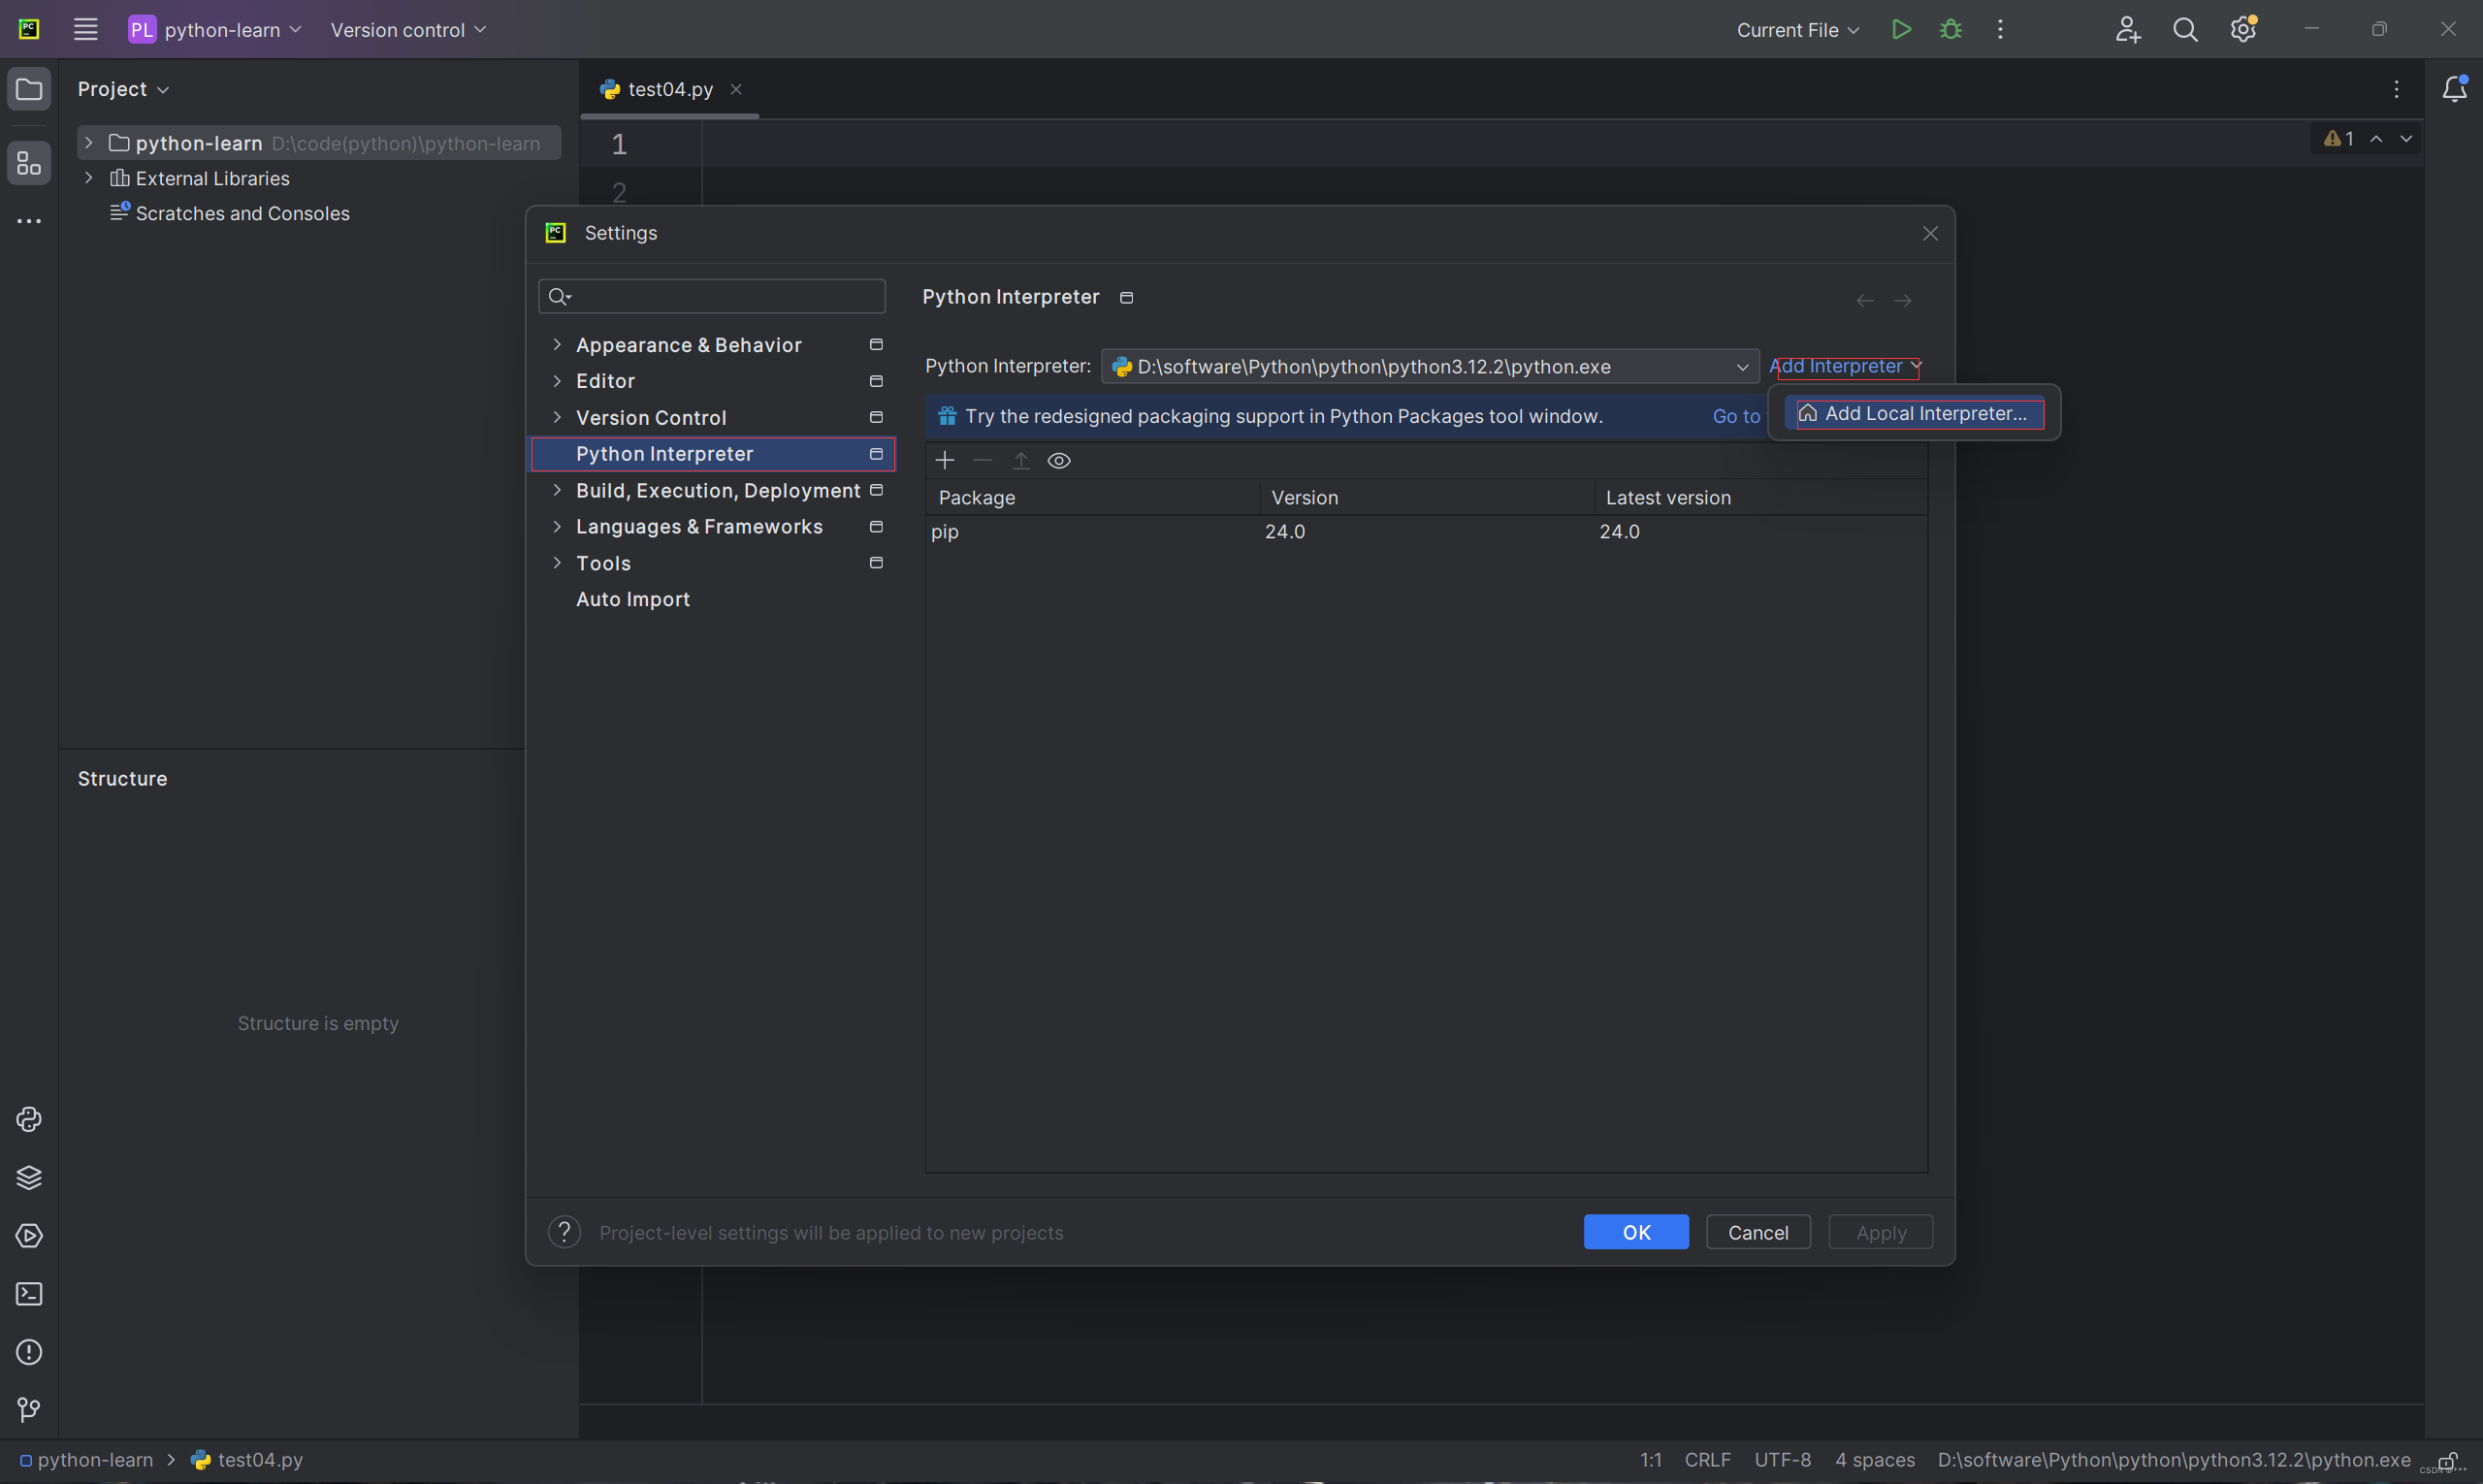2483x1484 pixels.
Task: Open the Structure tool window sidebar icon
Action: pyautogui.click(x=29, y=163)
